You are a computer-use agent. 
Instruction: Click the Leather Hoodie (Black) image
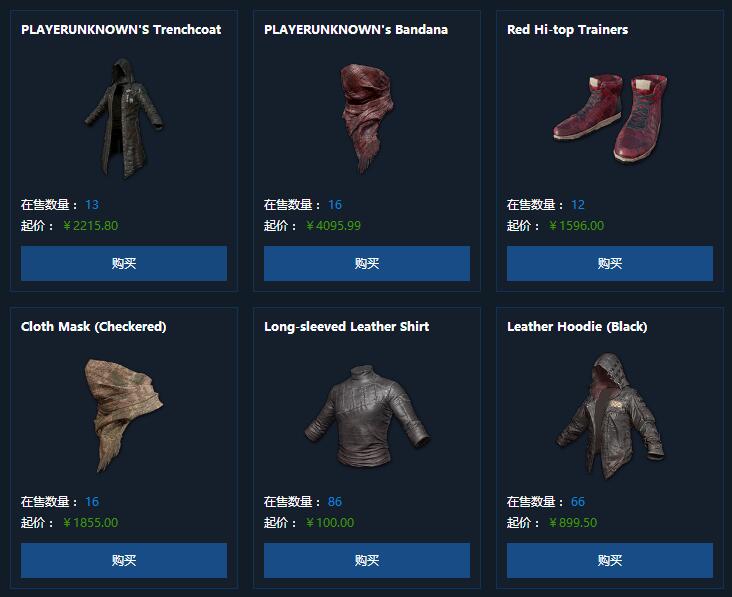pos(610,415)
